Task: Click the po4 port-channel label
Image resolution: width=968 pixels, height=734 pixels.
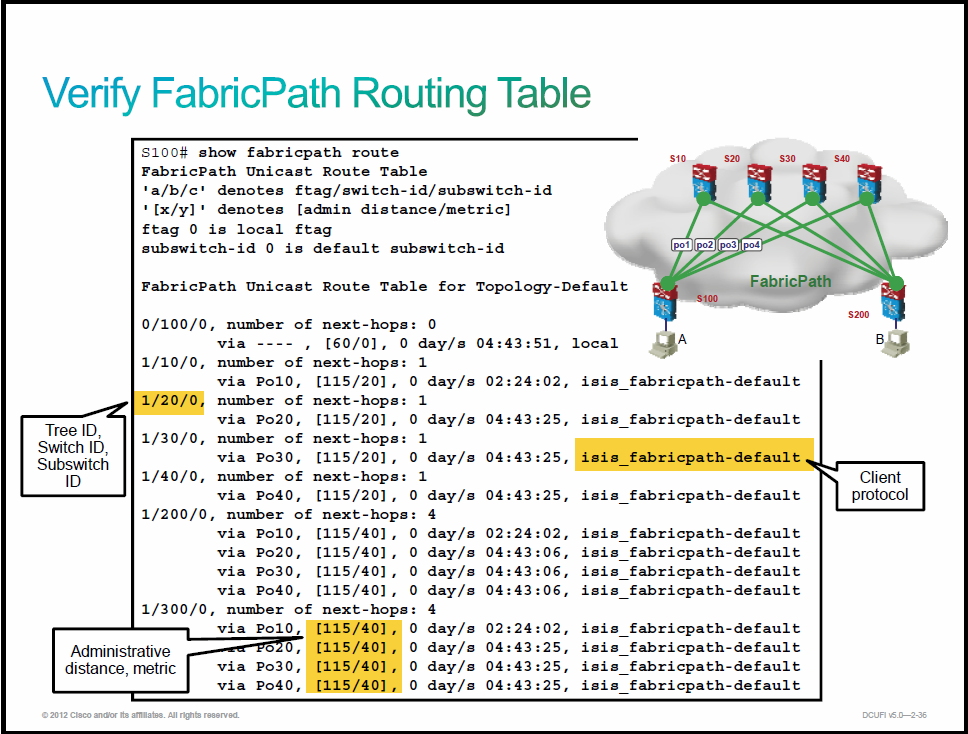Action: tap(751, 245)
